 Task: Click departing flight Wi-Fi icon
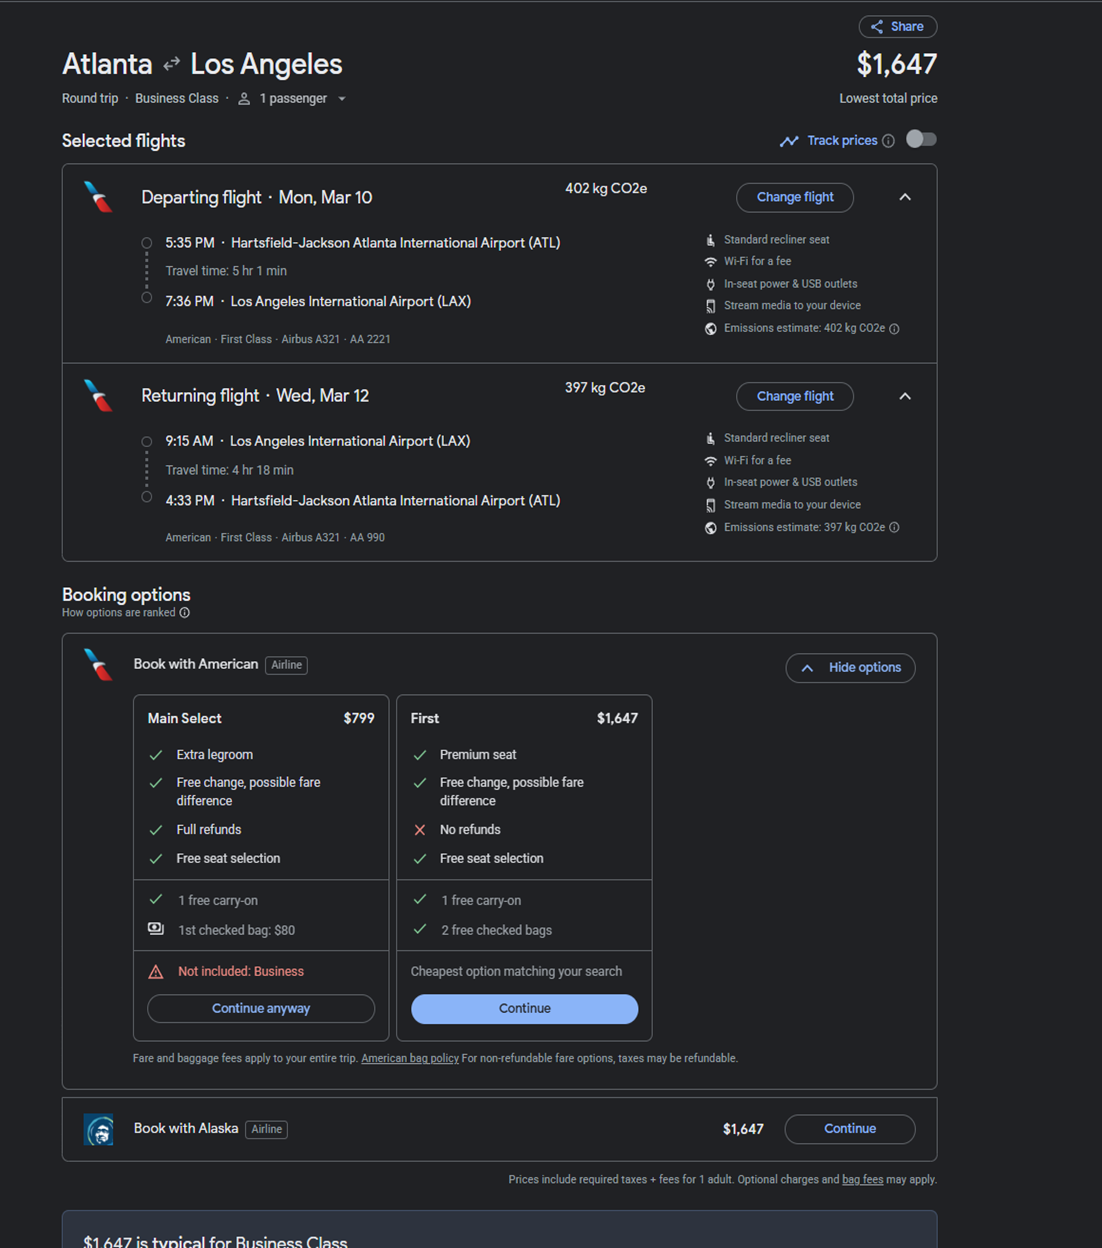711,262
